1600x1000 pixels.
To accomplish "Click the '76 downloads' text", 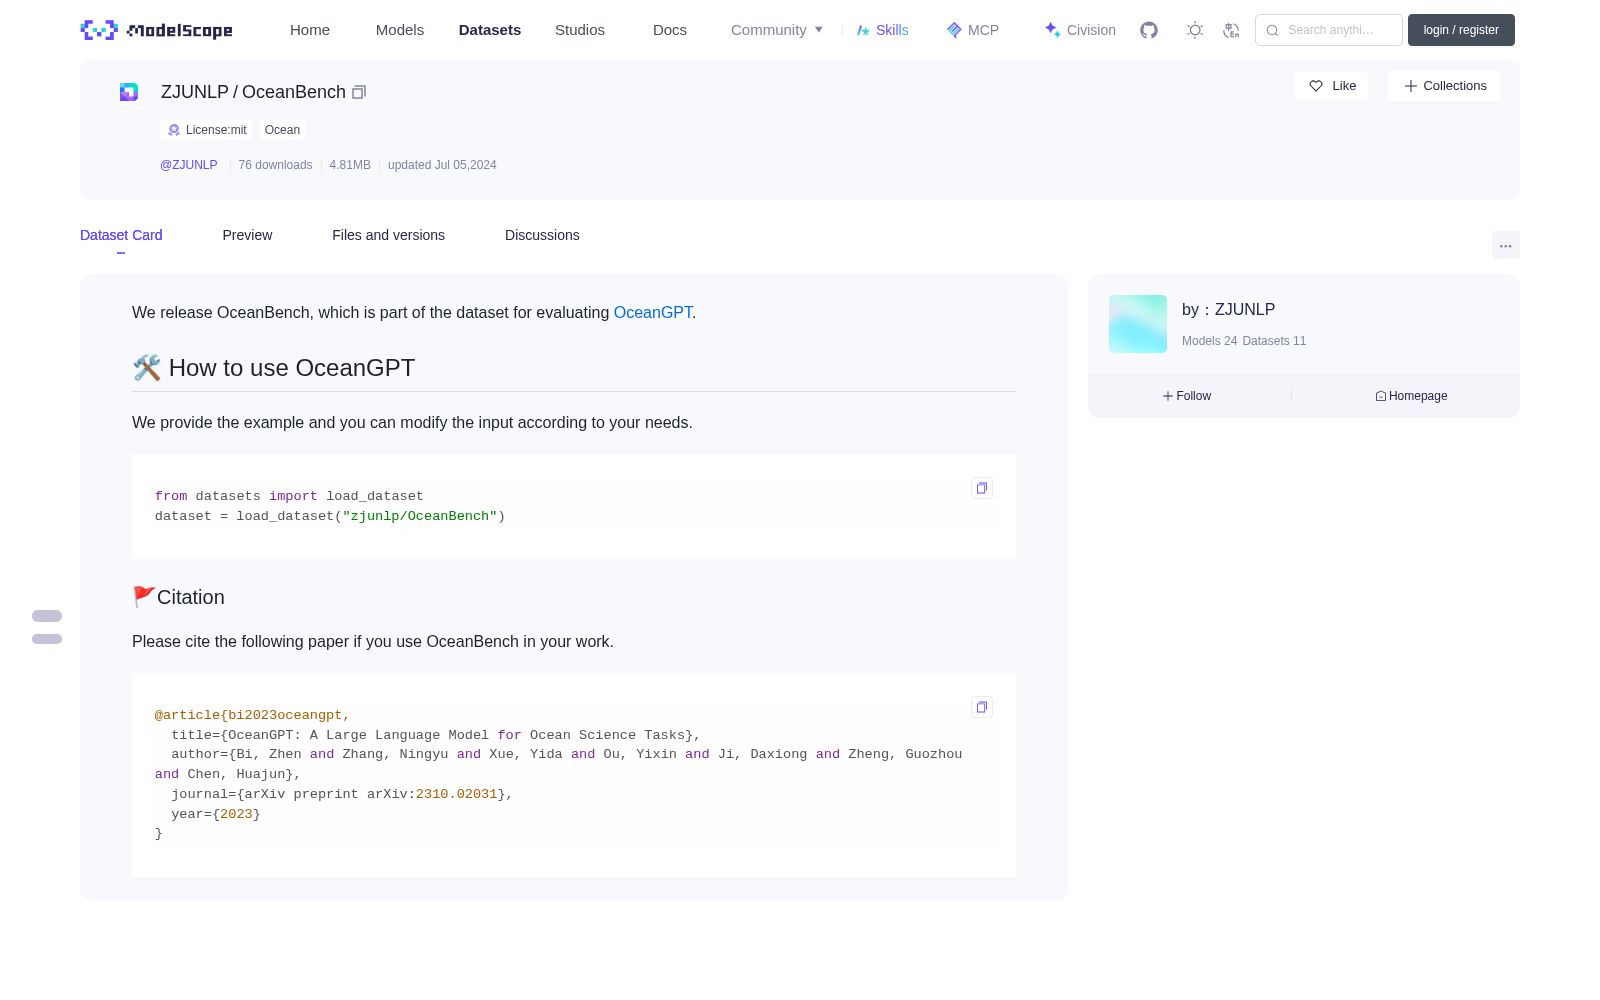I will pyautogui.click(x=275, y=165).
